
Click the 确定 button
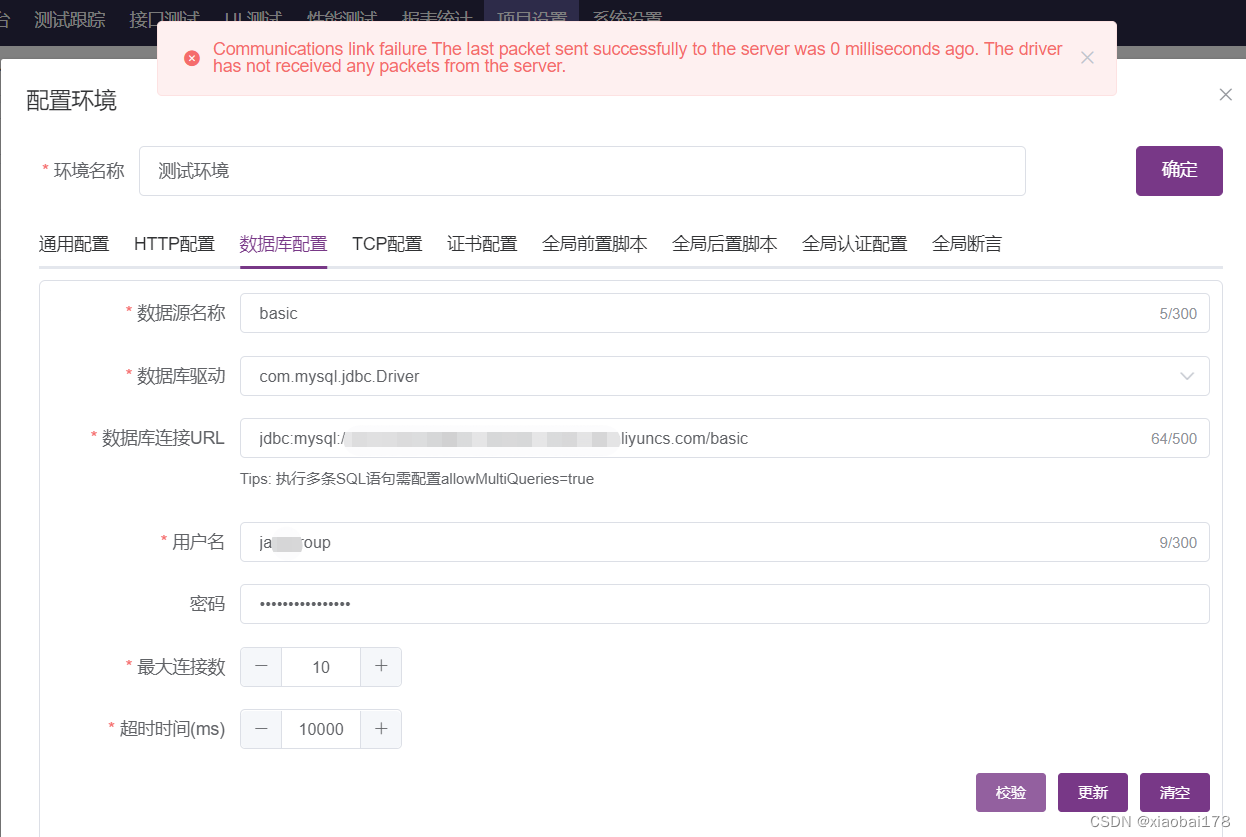[1179, 170]
